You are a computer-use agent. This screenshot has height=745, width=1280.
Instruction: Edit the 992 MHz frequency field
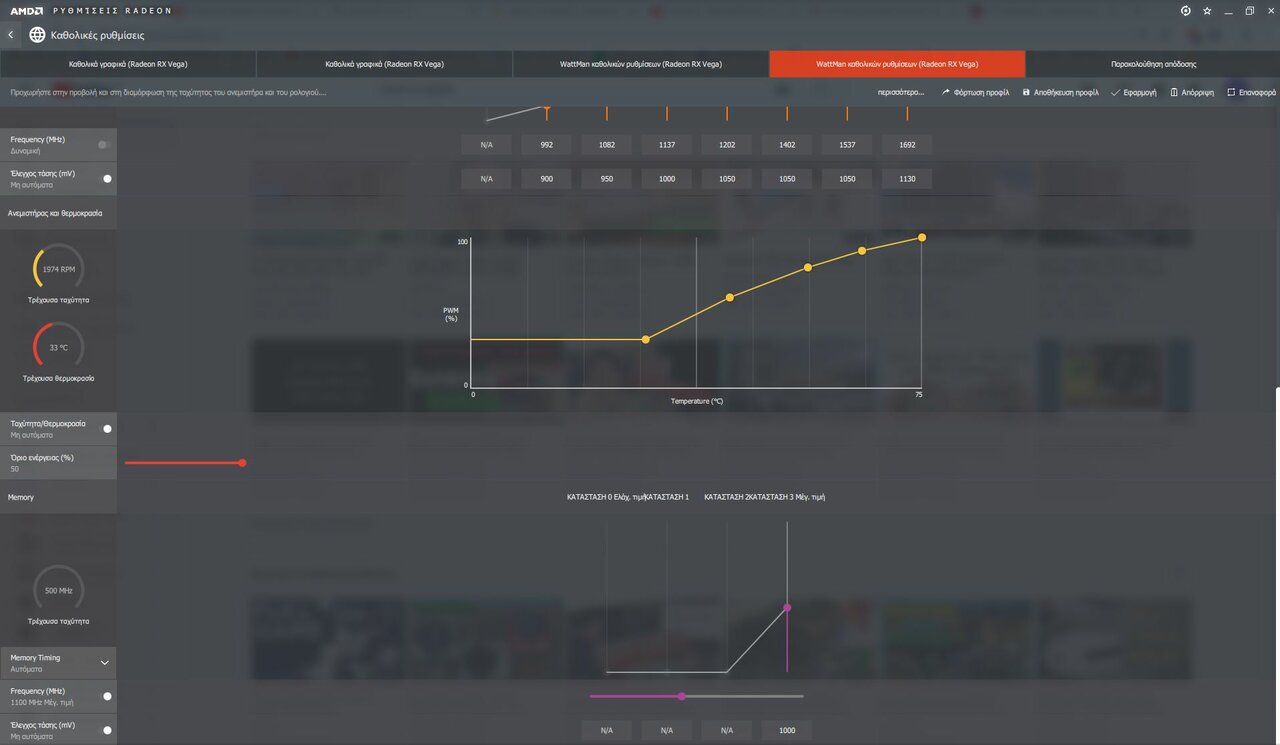click(x=546, y=145)
